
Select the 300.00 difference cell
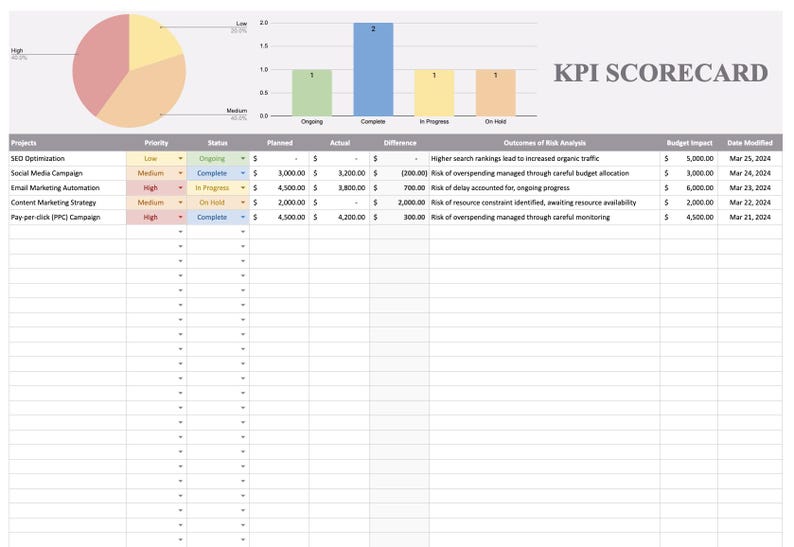[x=400, y=217]
